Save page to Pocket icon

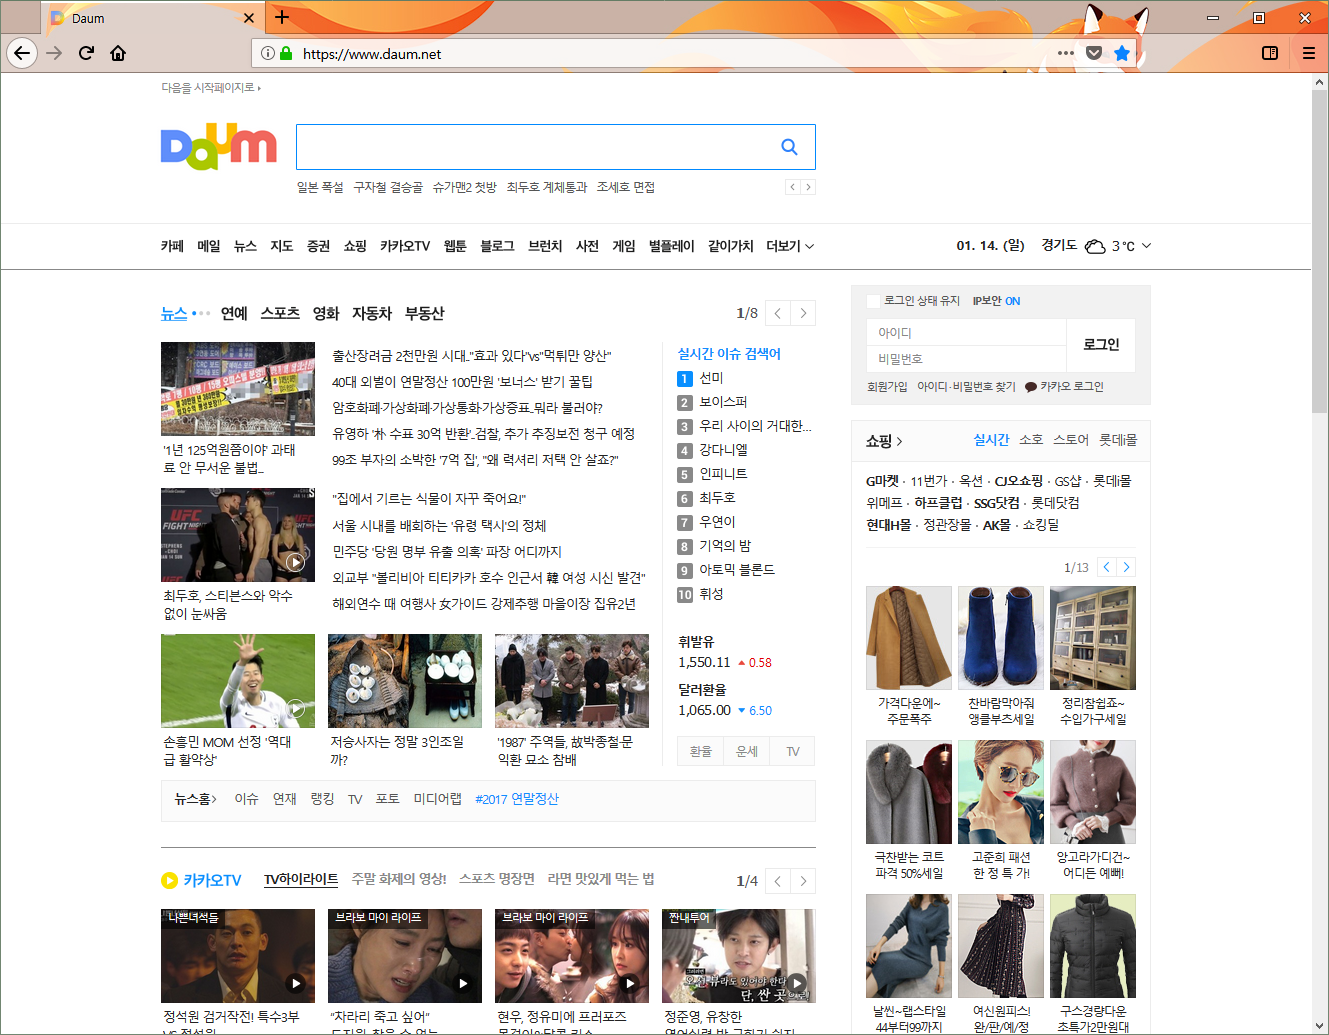pos(1094,53)
